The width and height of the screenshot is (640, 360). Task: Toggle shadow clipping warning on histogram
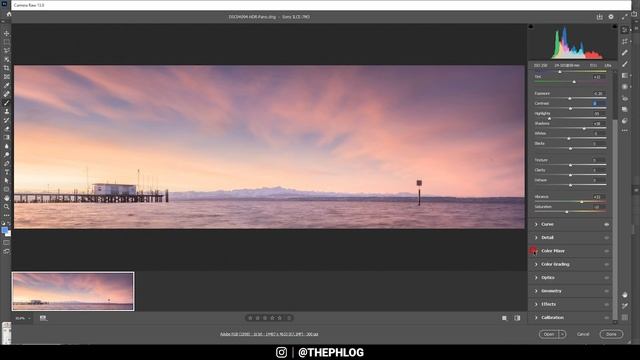[531, 27]
